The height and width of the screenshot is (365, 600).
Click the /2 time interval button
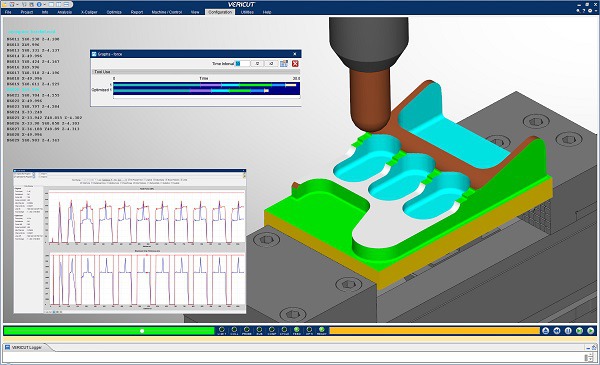click(x=257, y=64)
